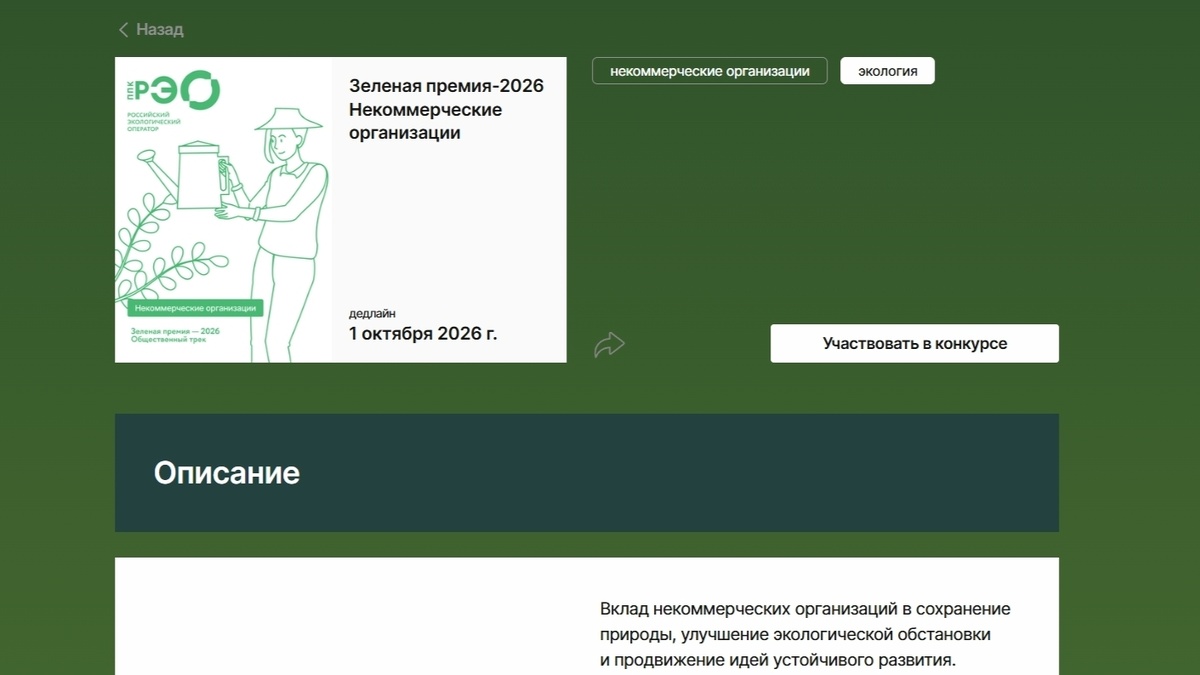Viewport: 1200px width, 675px height.
Task: Click the green Некоммерческие организации label on the poster
Action: click(x=195, y=308)
